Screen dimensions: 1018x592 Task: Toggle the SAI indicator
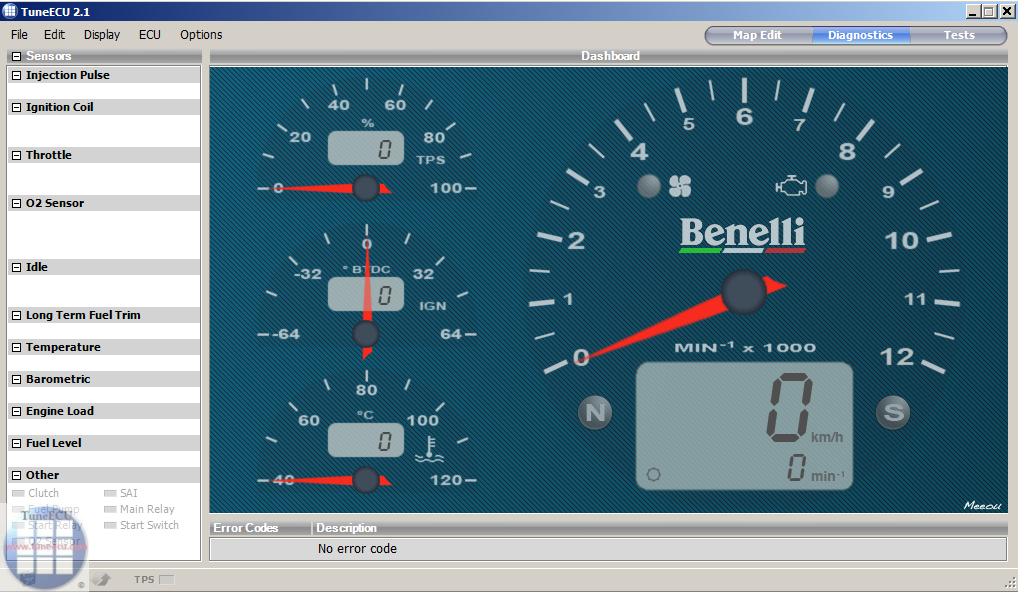point(111,493)
